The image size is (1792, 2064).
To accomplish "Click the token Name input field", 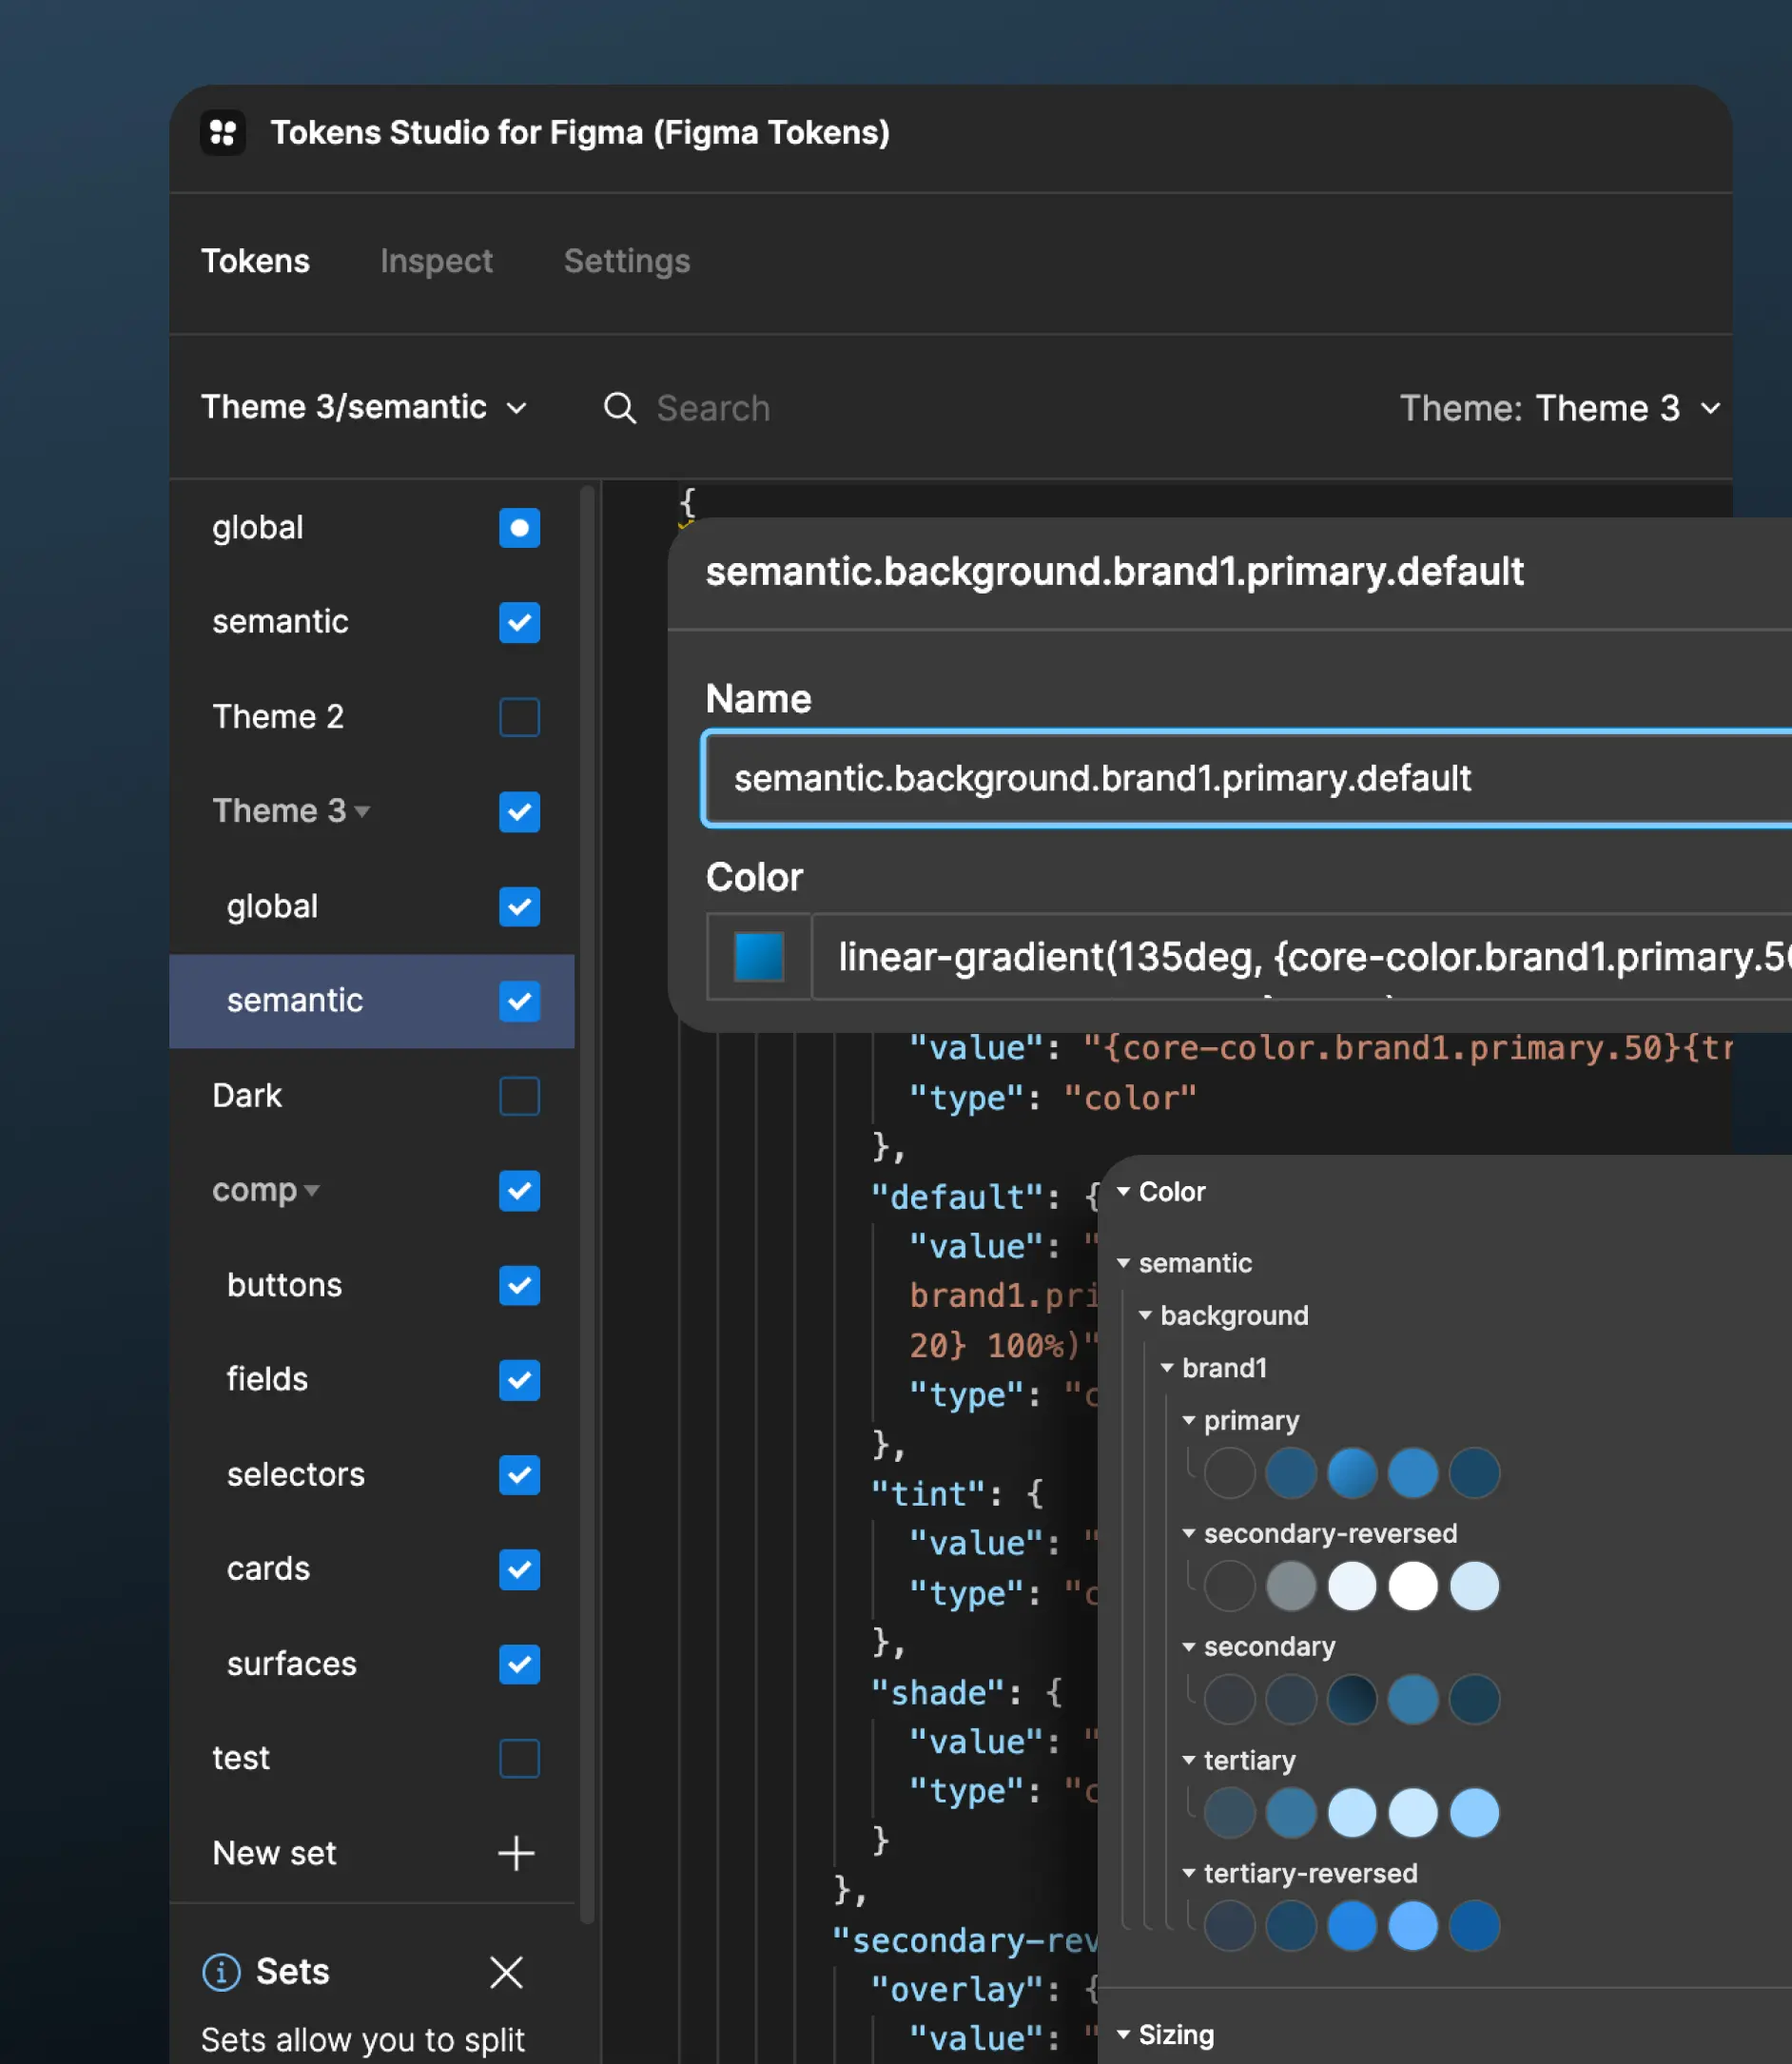I will (x=1248, y=778).
